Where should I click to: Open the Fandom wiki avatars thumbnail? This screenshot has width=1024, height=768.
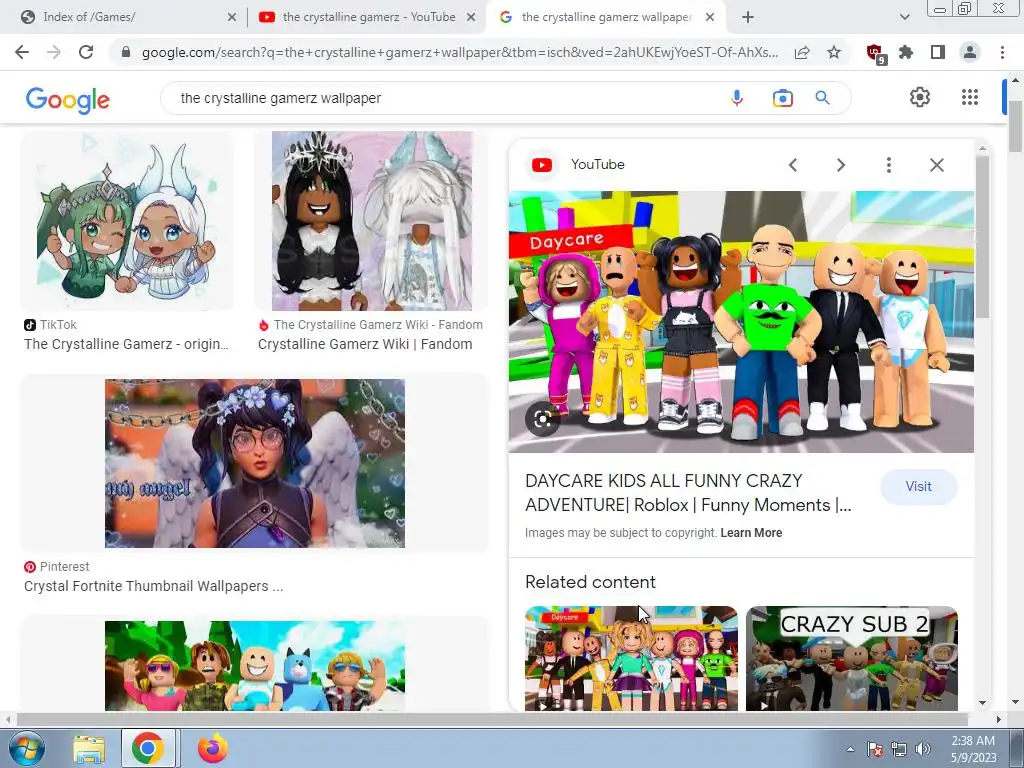coord(371,221)
